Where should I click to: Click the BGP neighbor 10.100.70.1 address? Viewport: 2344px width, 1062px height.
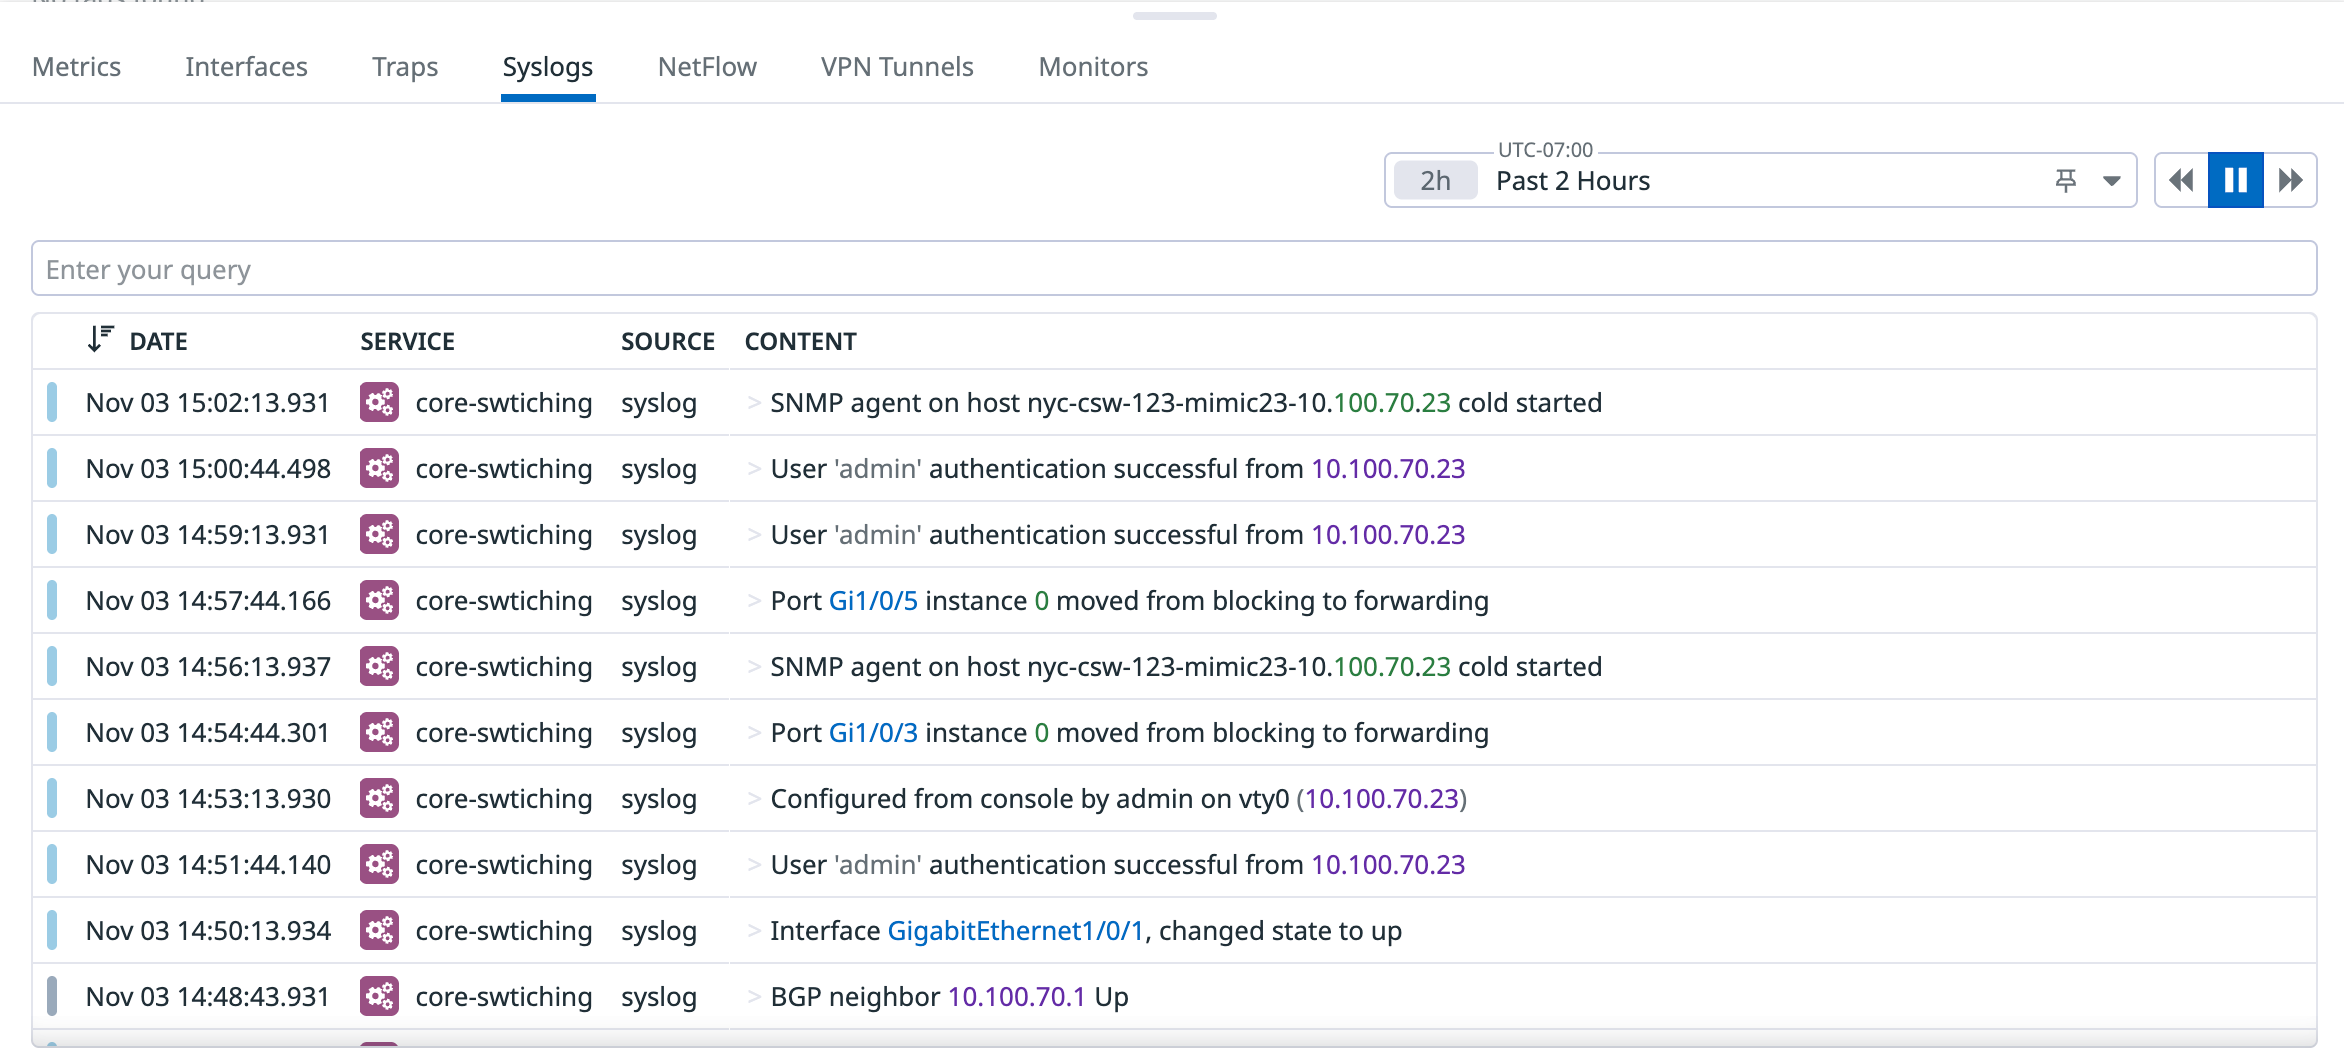pos(1016,997)
